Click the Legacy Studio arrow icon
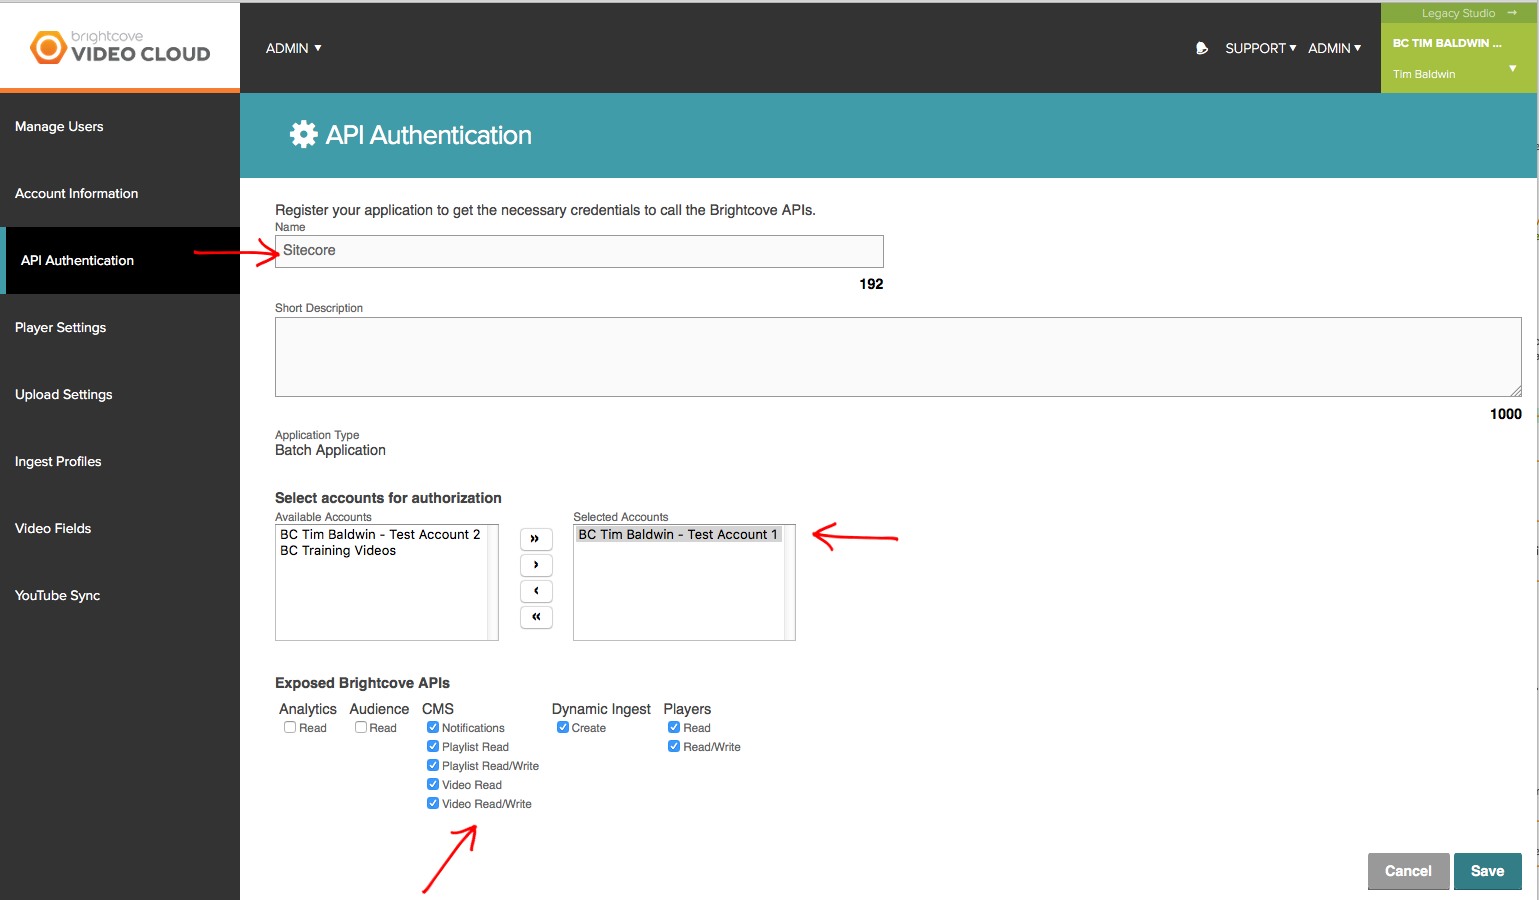 (1512, 13)
